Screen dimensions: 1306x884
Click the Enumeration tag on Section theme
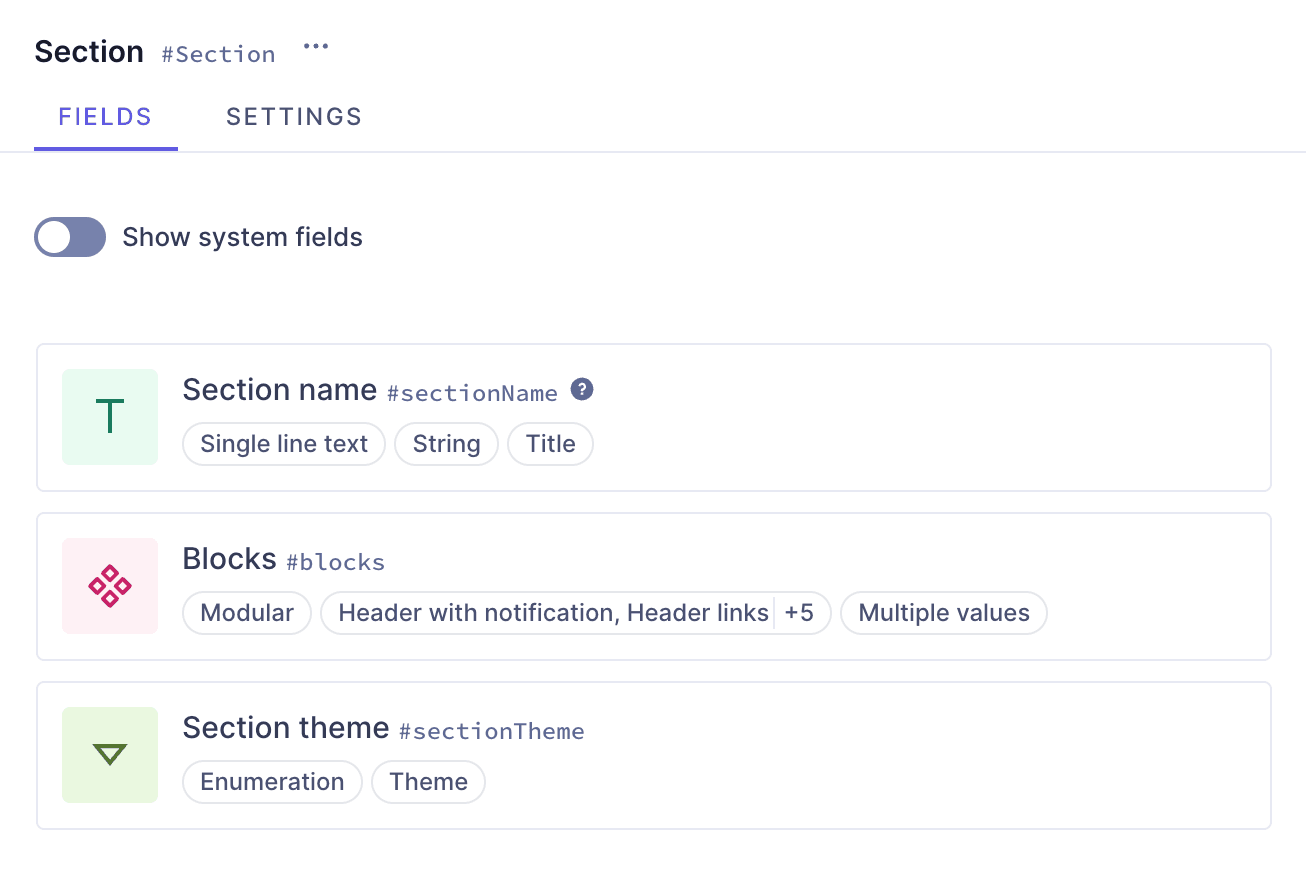tap(272, 782)
